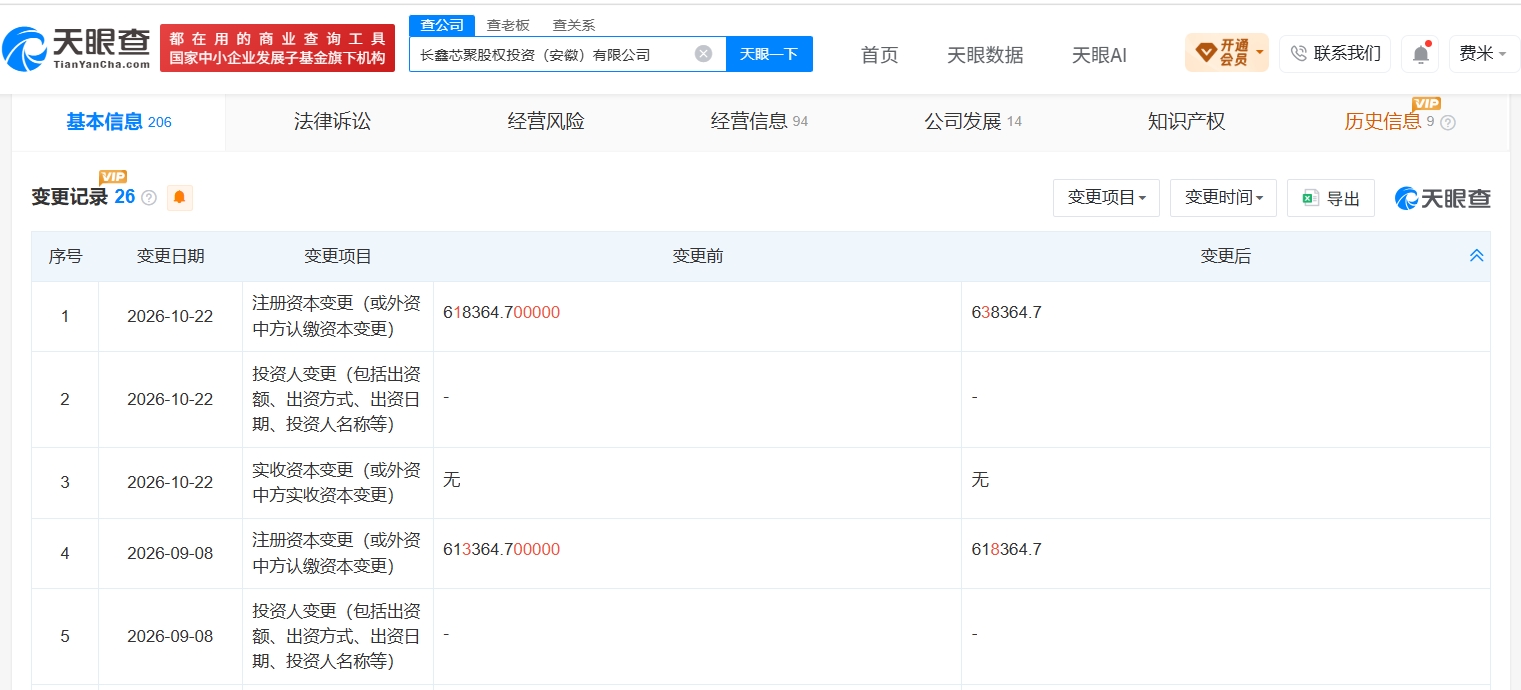Go to the 公司发展 tab
The width and height of the screenshot is (1521, 690).
coord(973,122)
